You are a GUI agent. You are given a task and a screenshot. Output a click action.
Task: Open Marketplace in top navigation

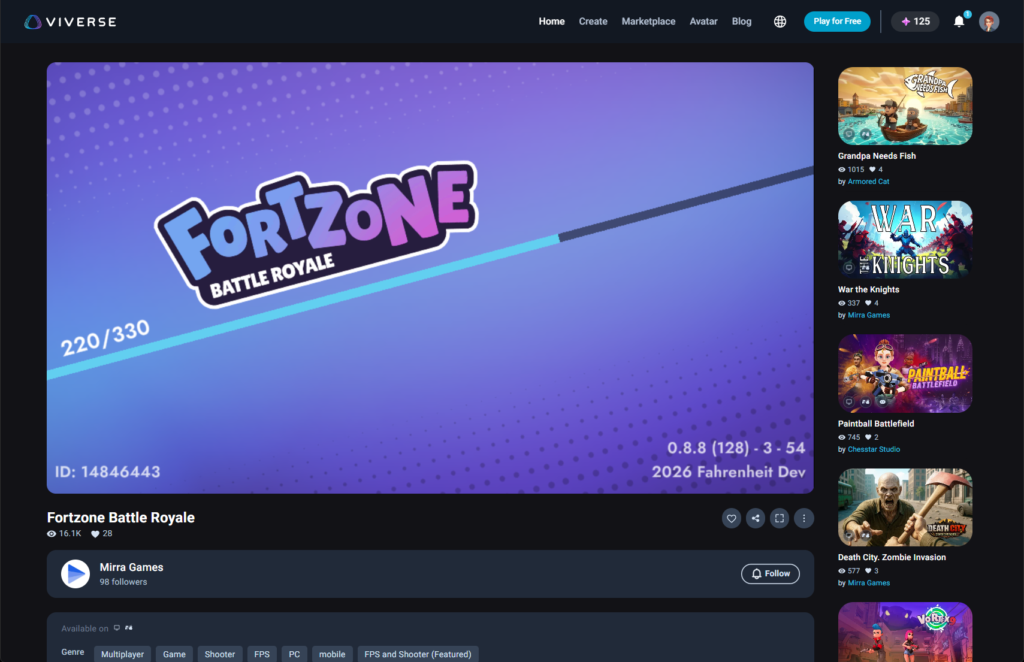tap(648, 22)
